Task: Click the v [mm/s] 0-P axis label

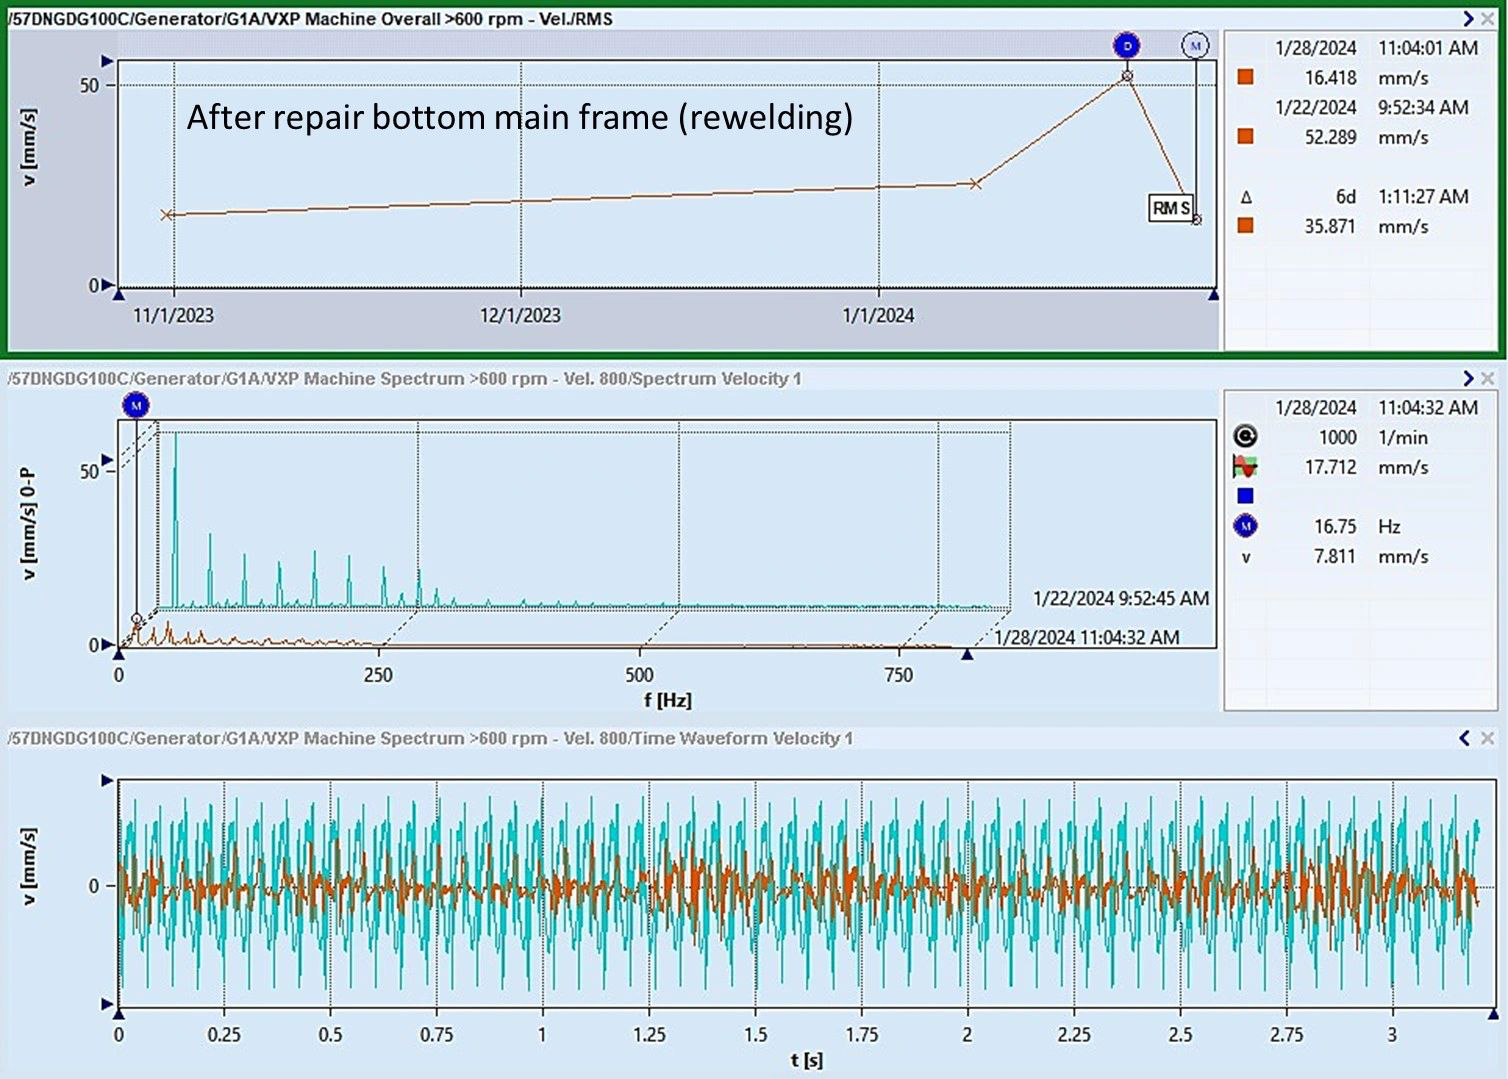Action: pos(30,524)
